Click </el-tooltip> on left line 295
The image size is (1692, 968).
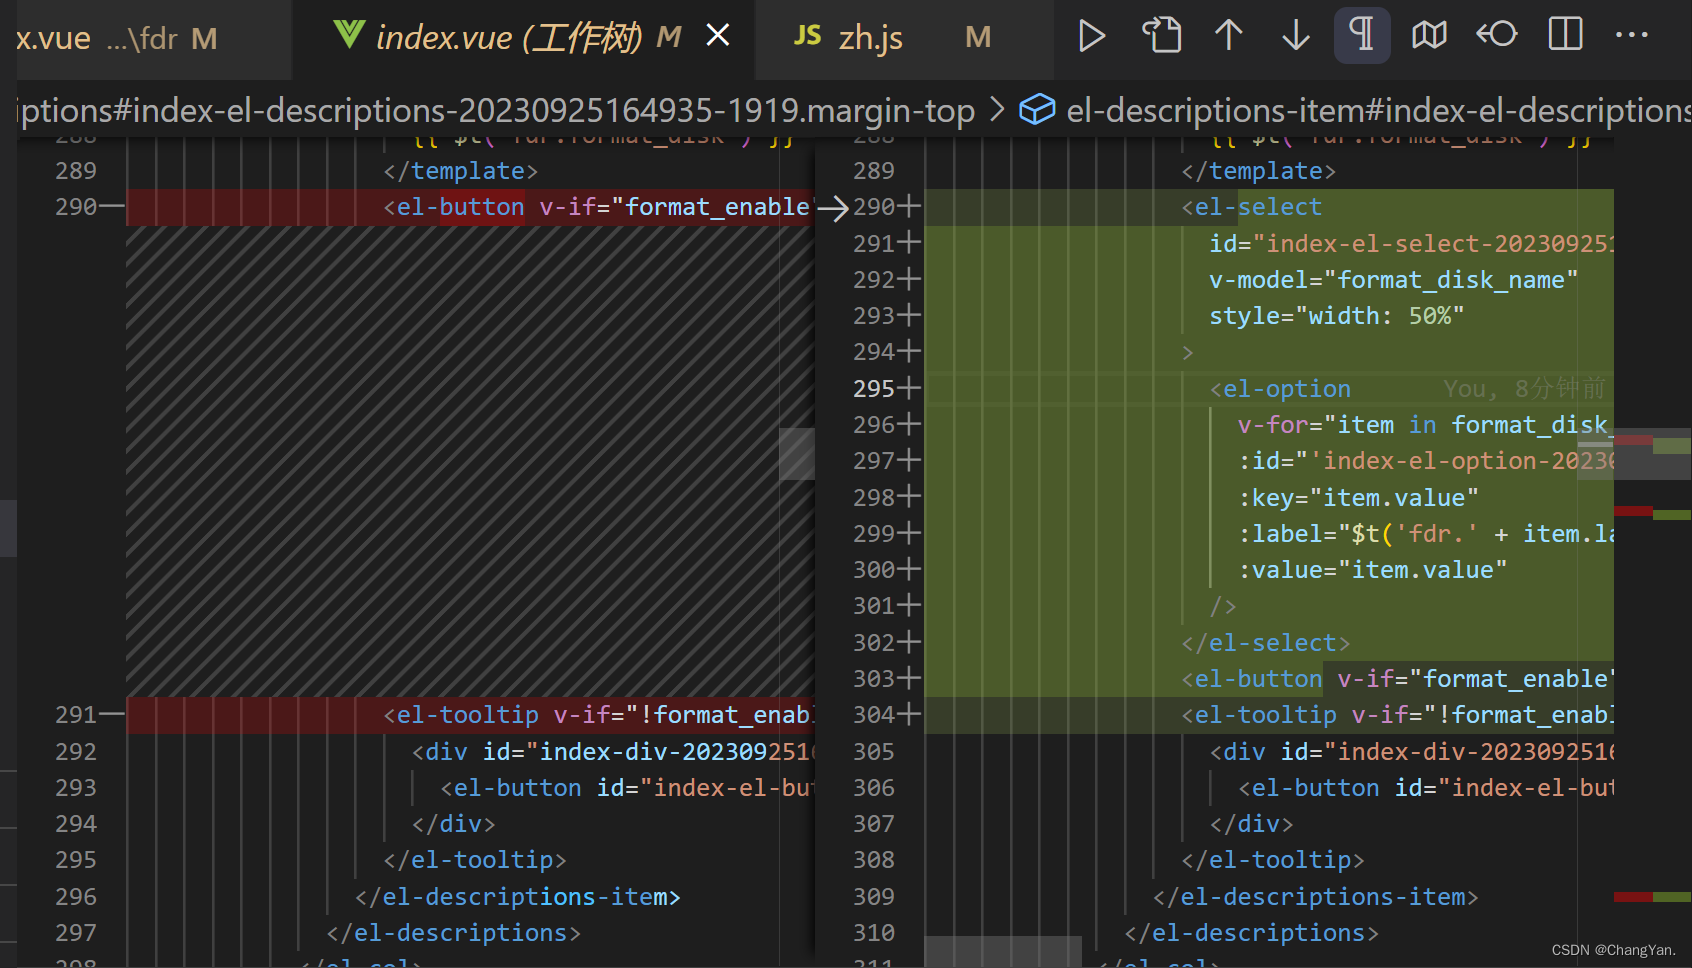475,860
